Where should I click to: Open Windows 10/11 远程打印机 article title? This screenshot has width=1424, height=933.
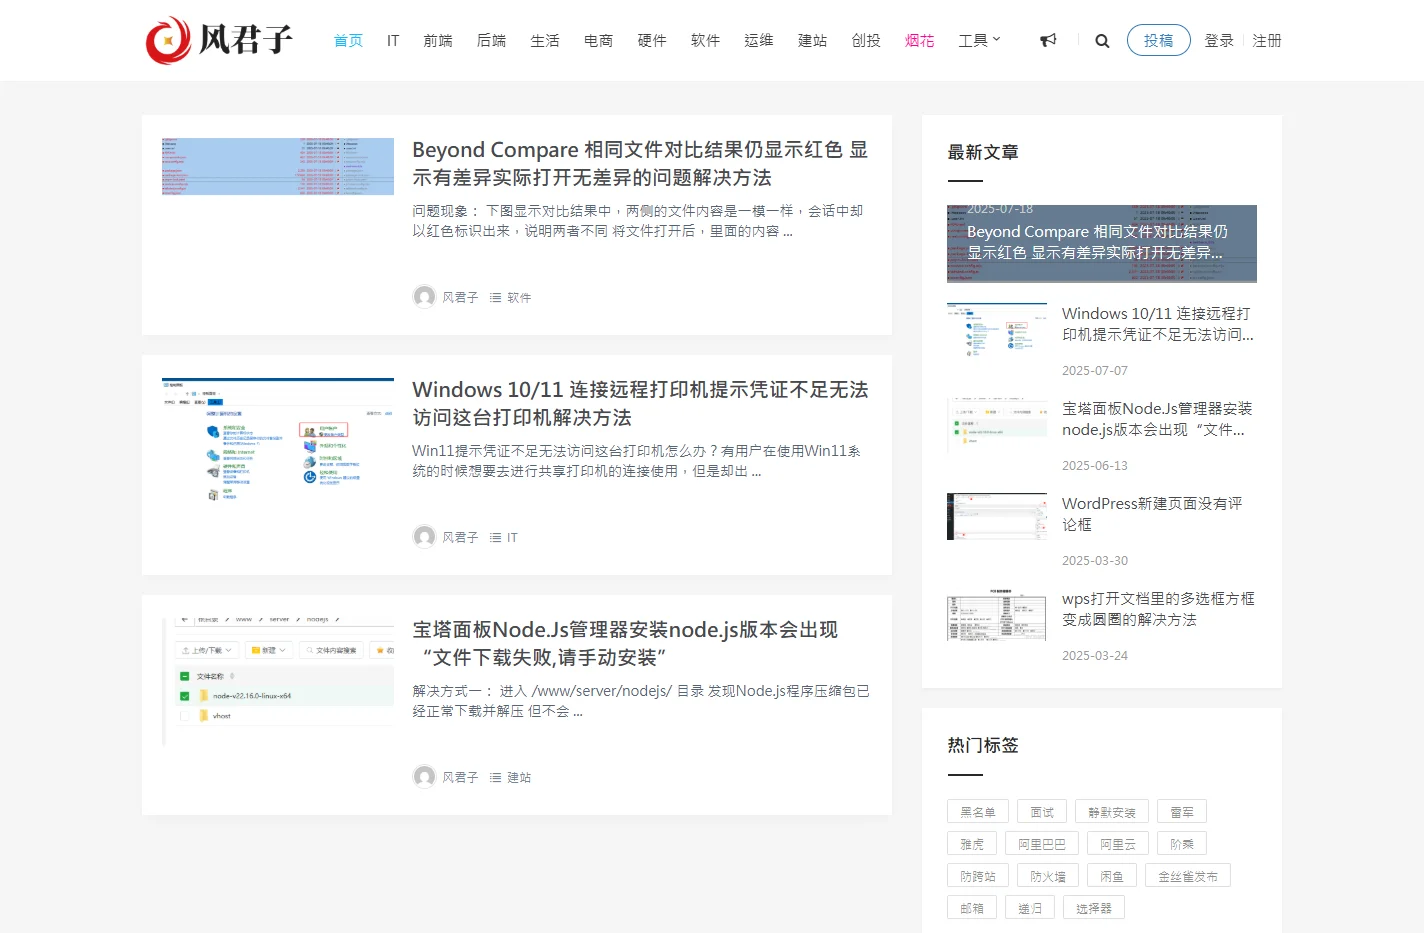[640, 403]
